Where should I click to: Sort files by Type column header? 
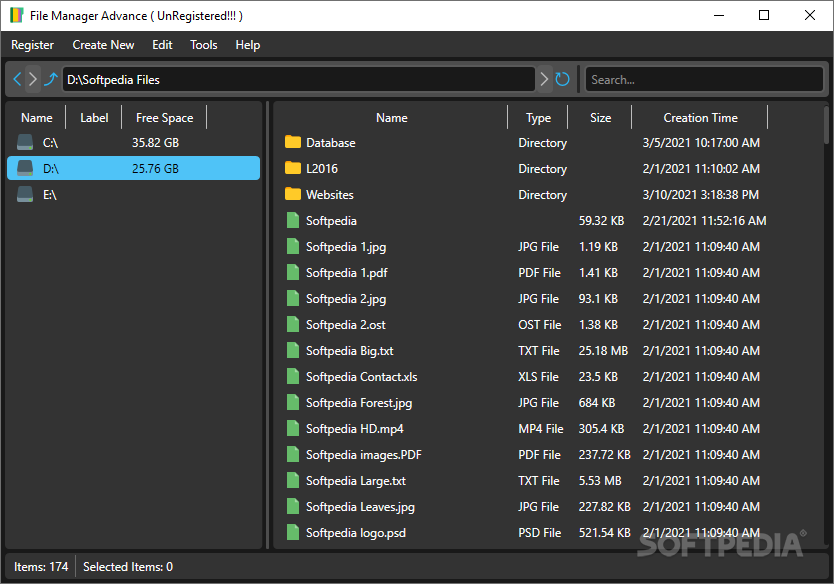(x=538, y=118)
